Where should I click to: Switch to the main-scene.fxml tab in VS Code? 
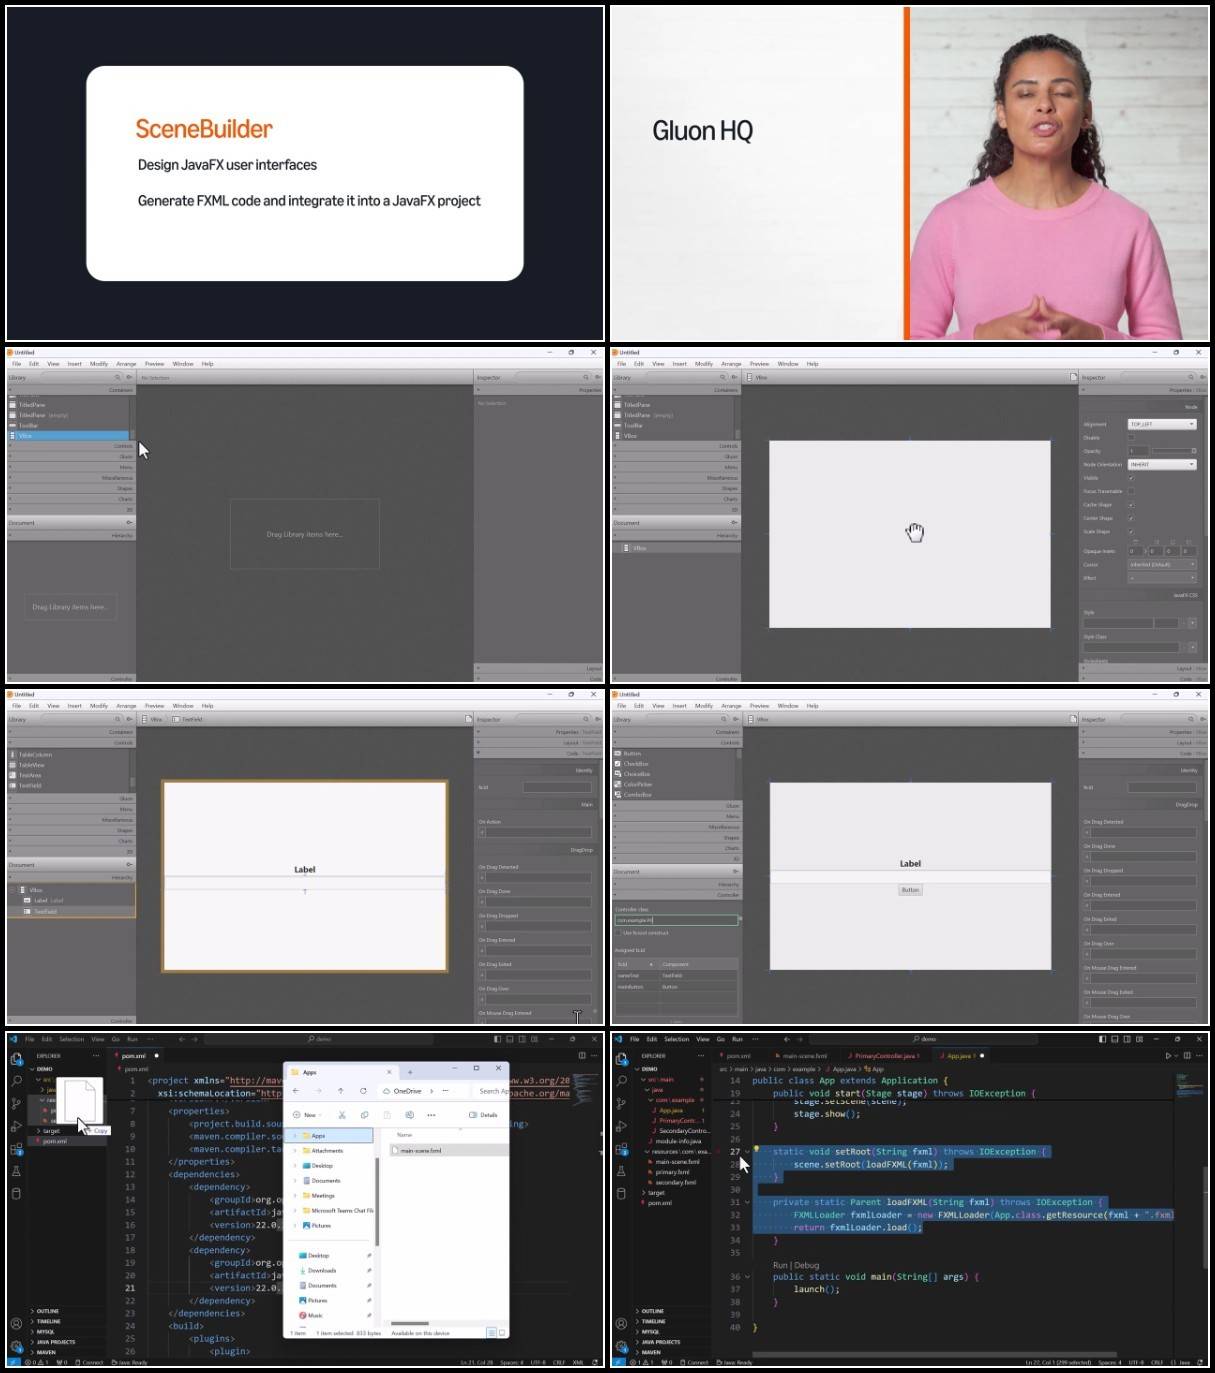(x=803, y=1055)
